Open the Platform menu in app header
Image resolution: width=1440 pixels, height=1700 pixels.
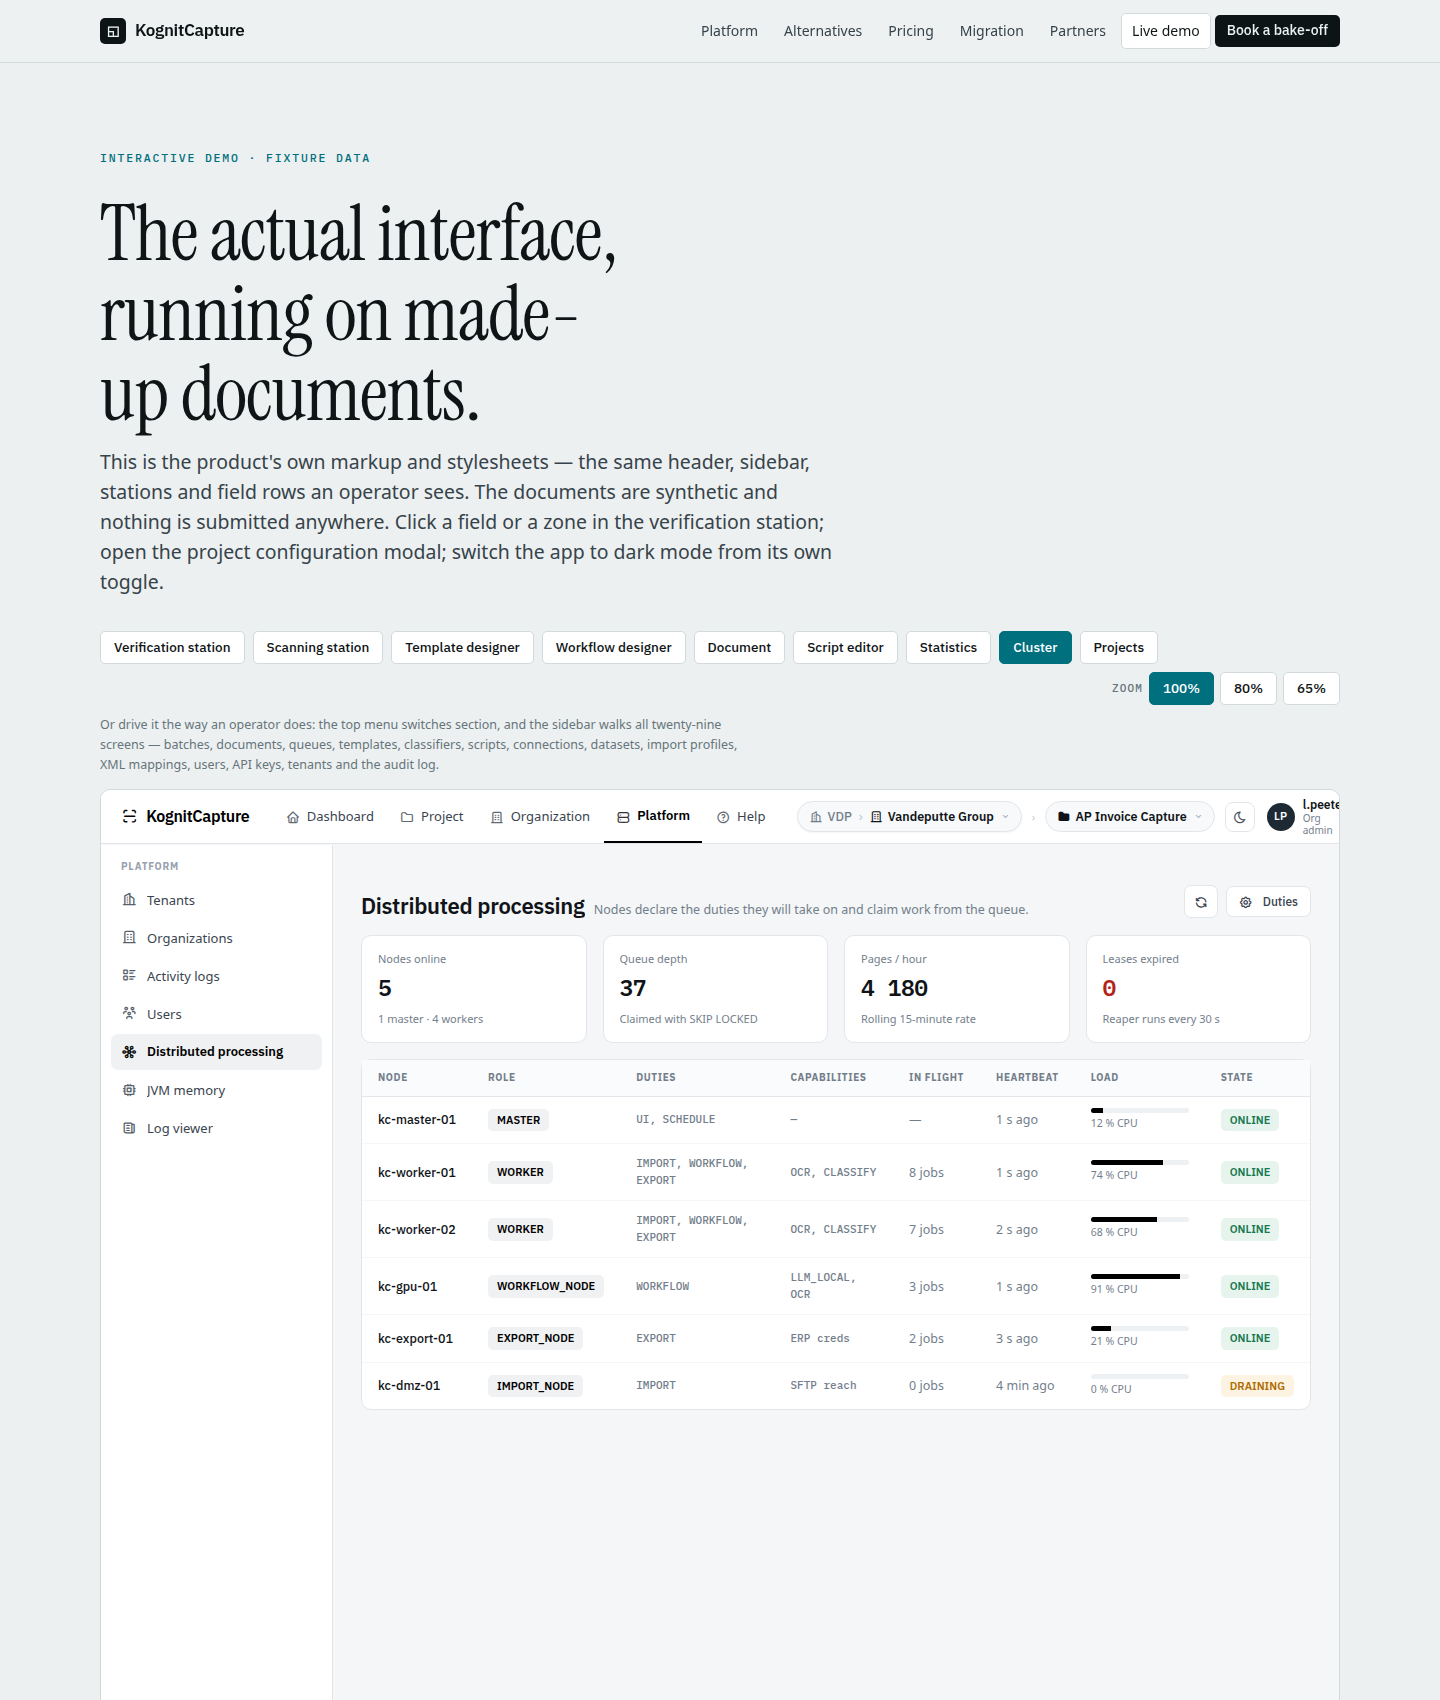(653, 816)
